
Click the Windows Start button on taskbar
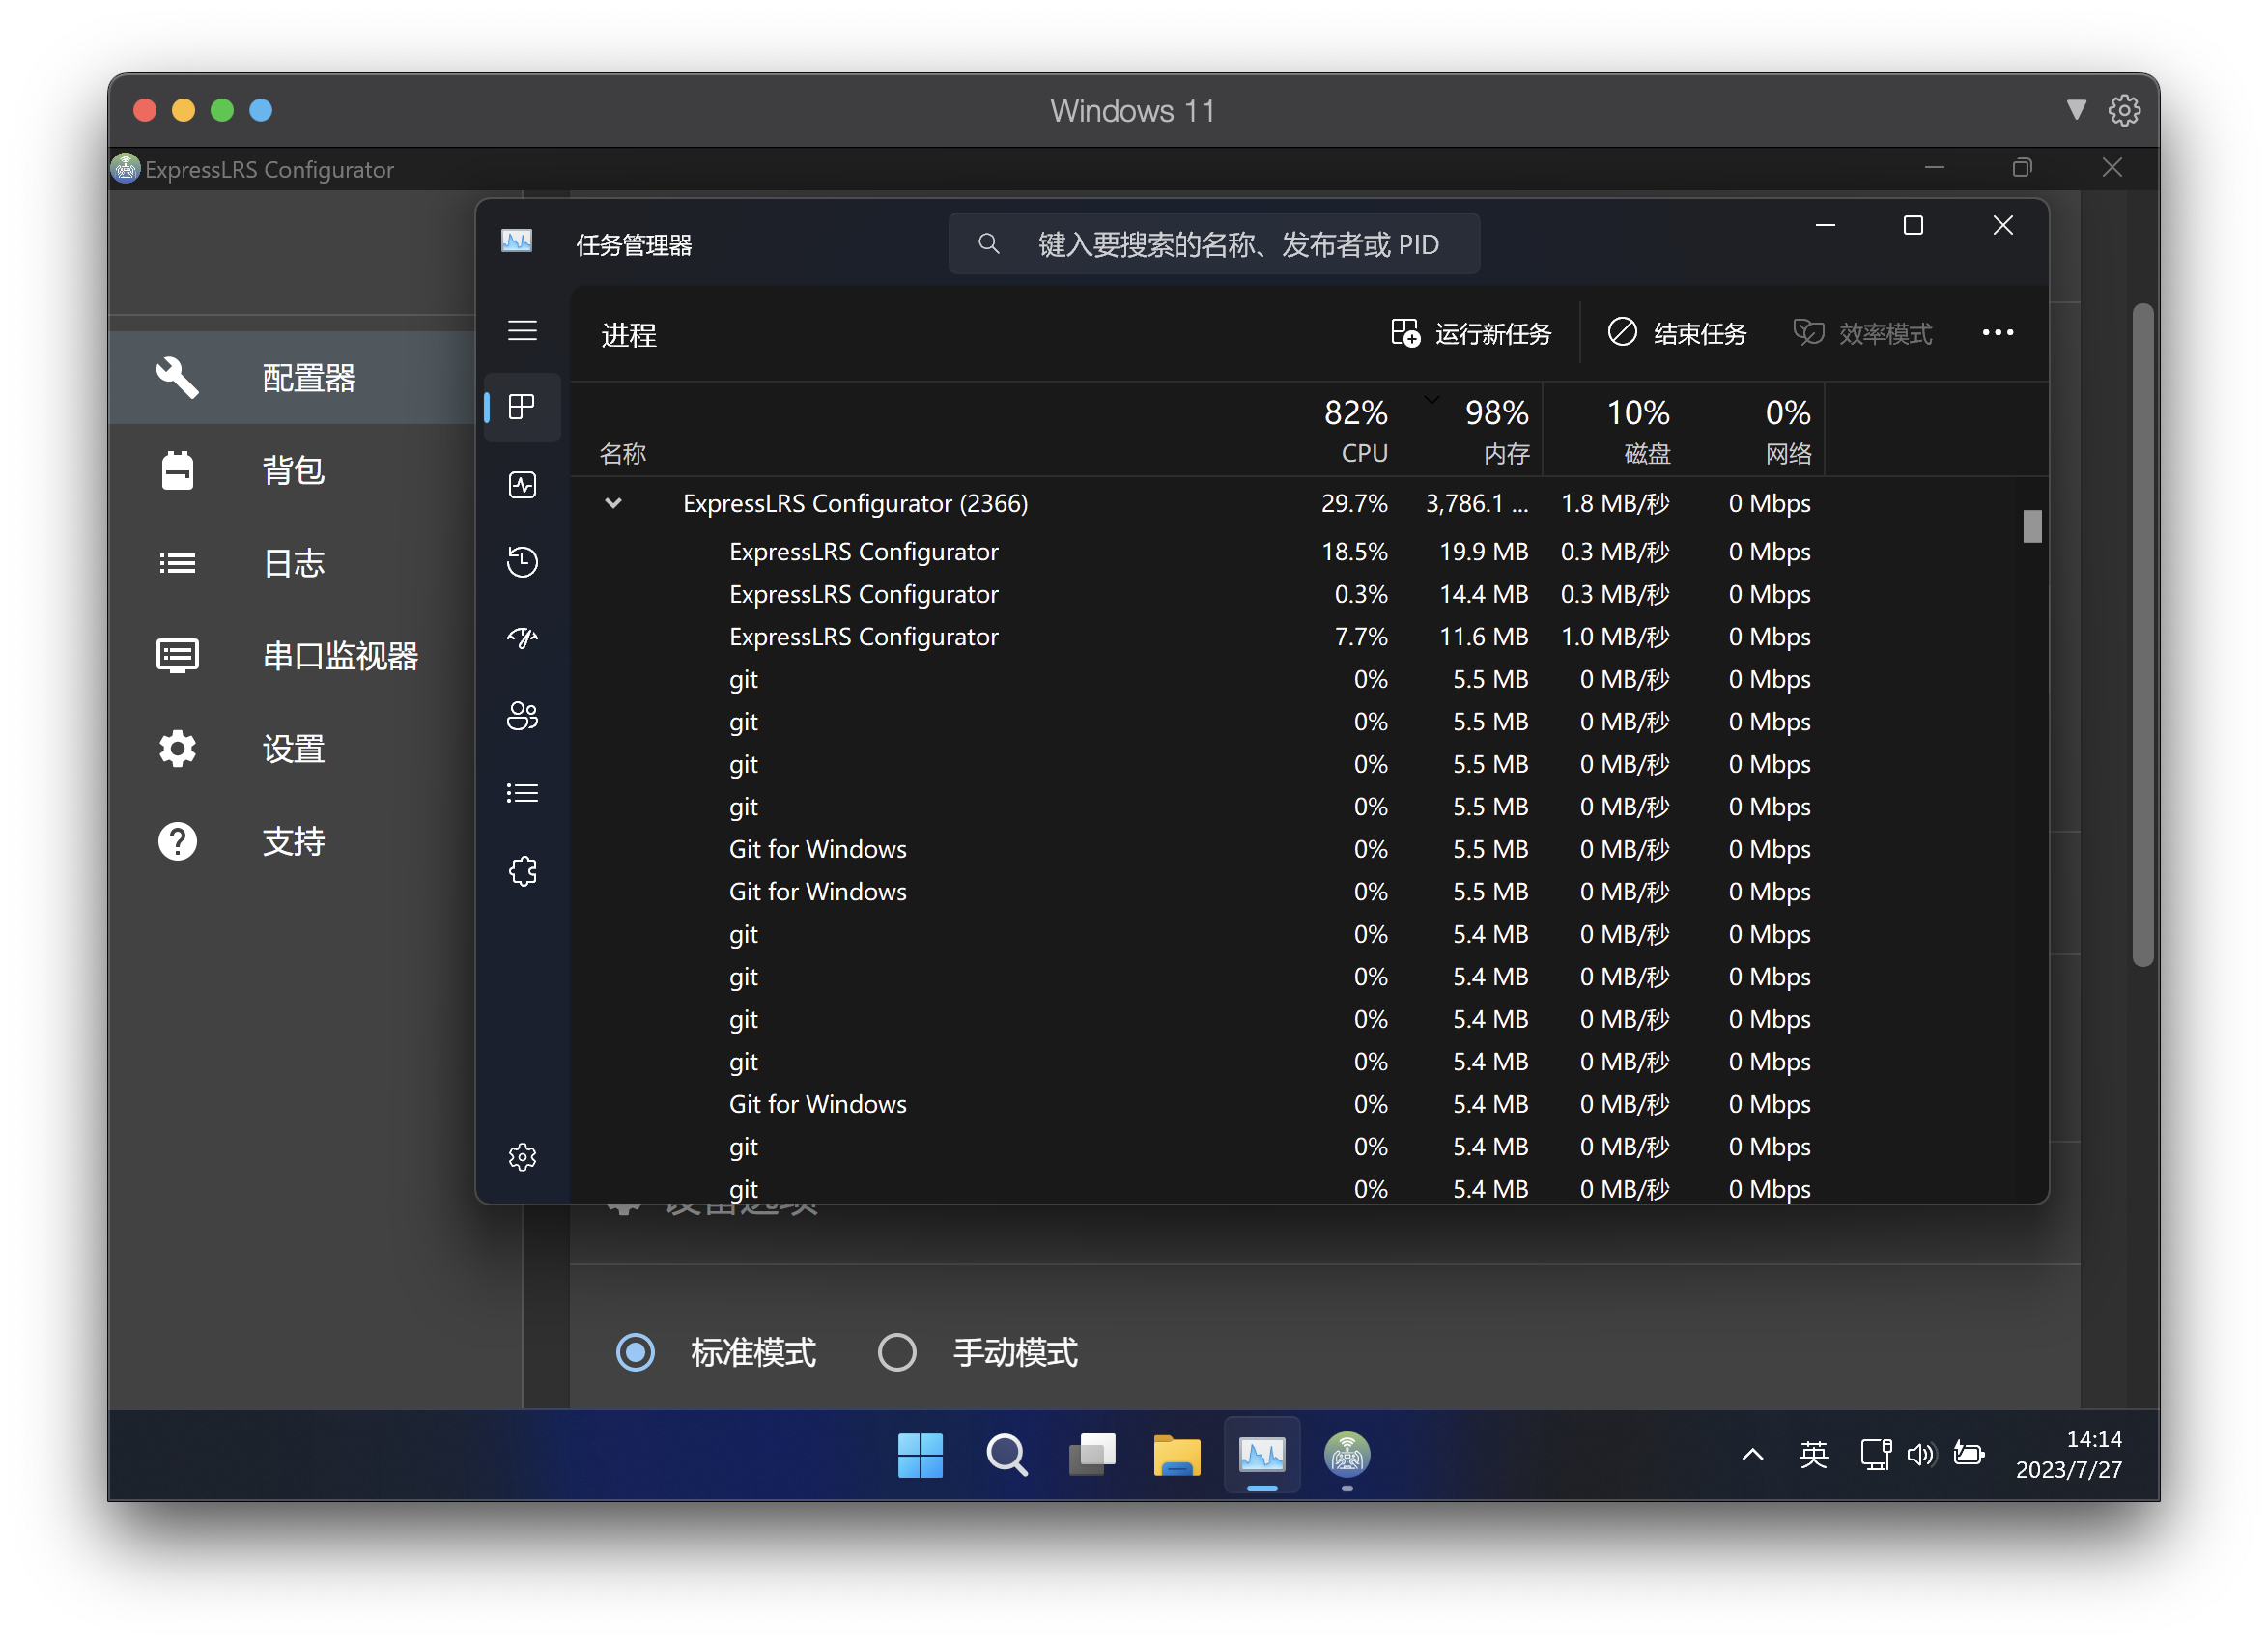pos(920,1455)
